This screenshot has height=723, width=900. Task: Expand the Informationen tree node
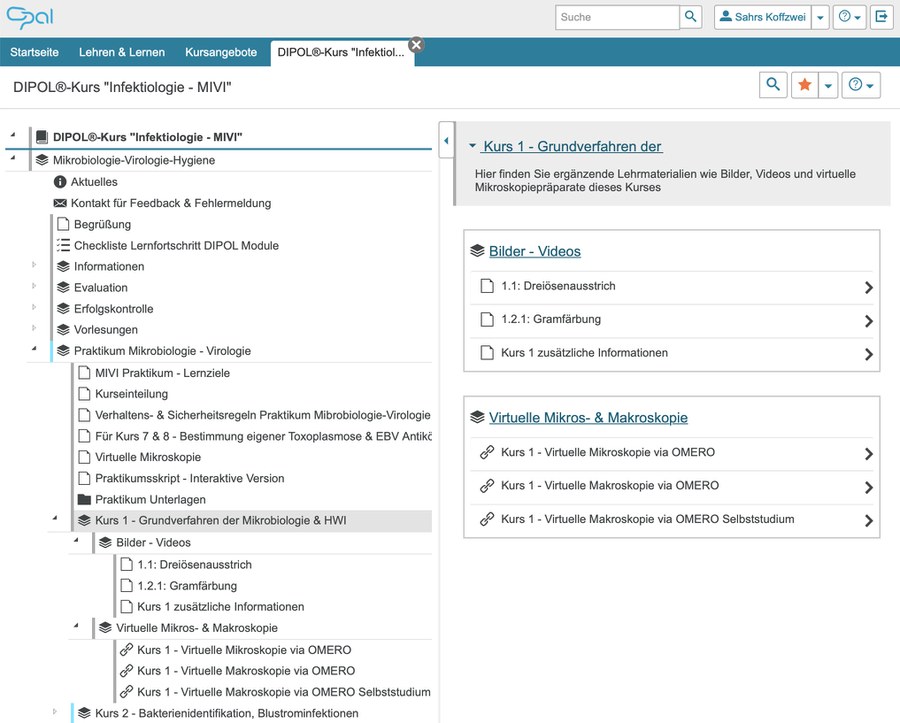[33, 266]
